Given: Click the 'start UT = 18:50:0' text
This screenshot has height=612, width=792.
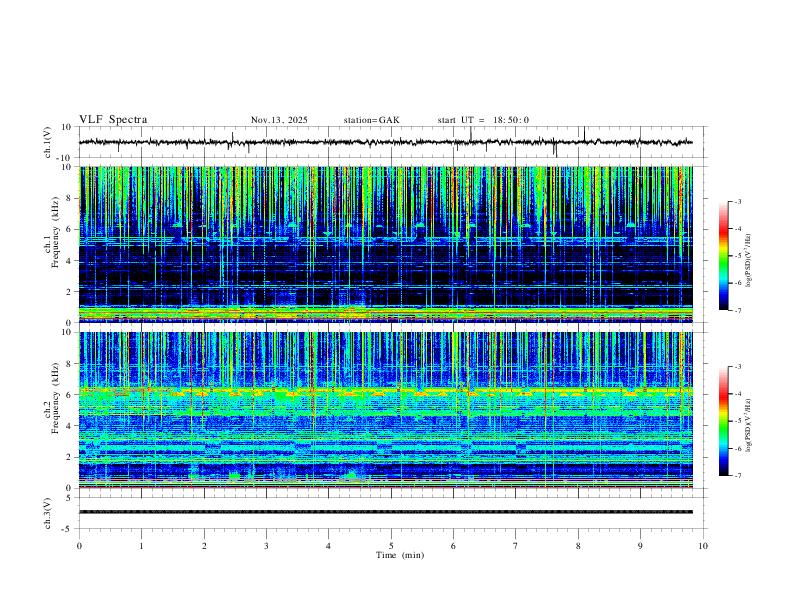Looking at the screenshot, I should click(x=483, y=120).
